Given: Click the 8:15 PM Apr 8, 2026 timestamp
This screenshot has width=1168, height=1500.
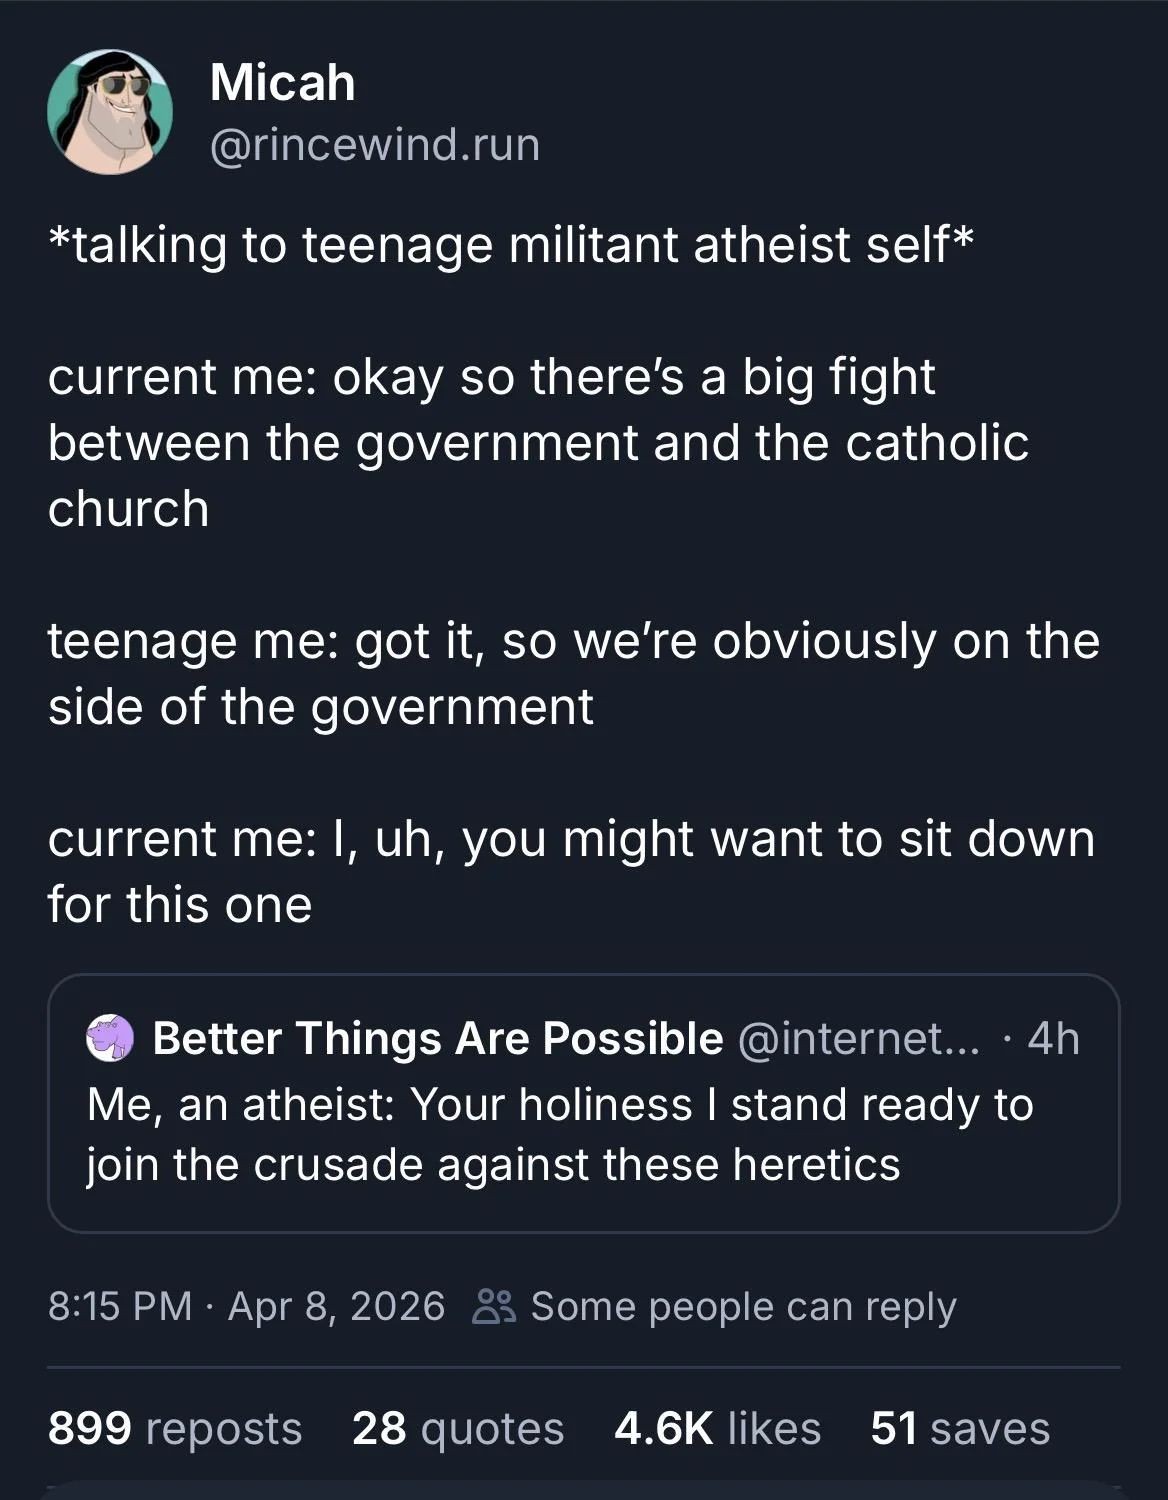Looking at the screenshot, I should (x=246, y=1306).
